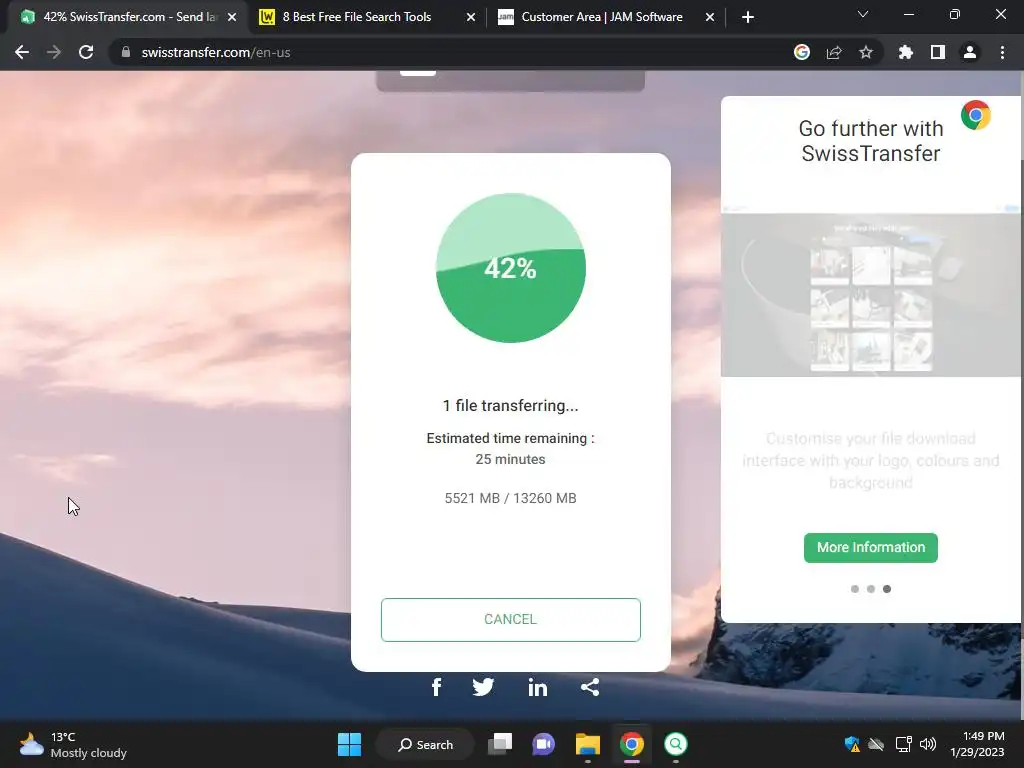The height and width of the screenshot is (768, 1024).
Task: Share on Twitter icon
Action: coord(483,687)
